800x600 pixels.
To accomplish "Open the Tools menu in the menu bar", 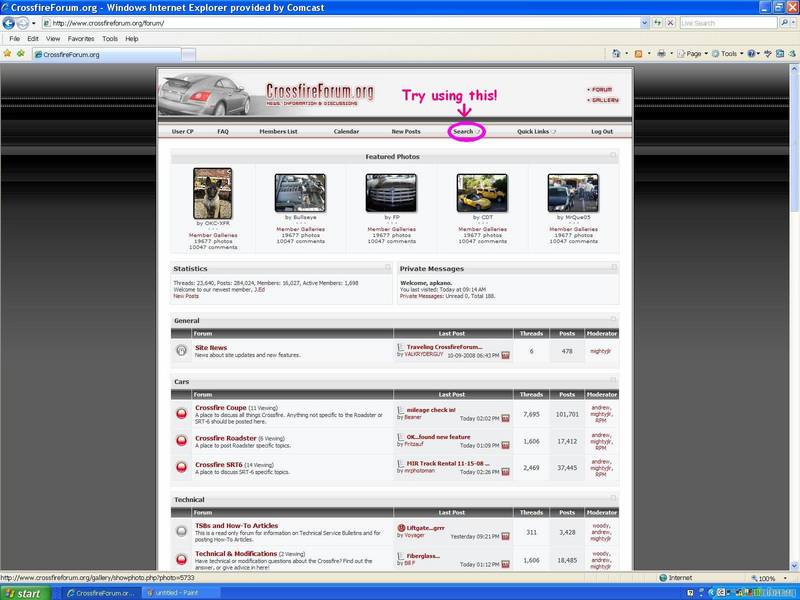I will click(x=110, y=39).
